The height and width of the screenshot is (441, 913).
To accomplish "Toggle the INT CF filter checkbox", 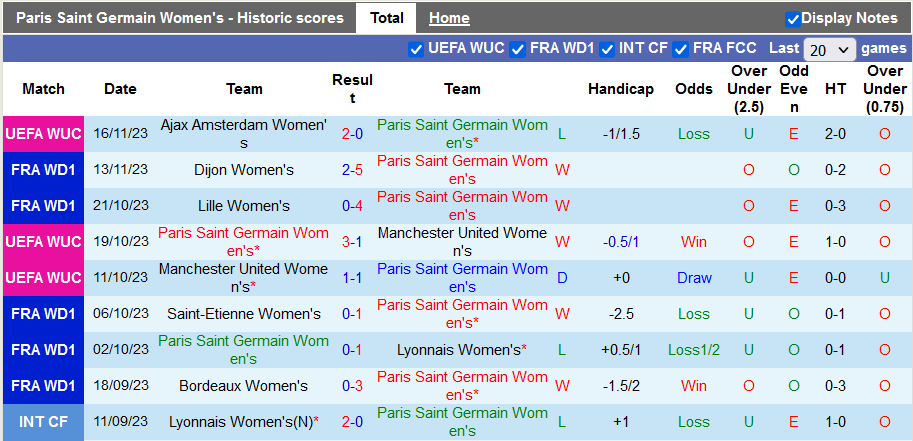I will (x=608, y=49).
